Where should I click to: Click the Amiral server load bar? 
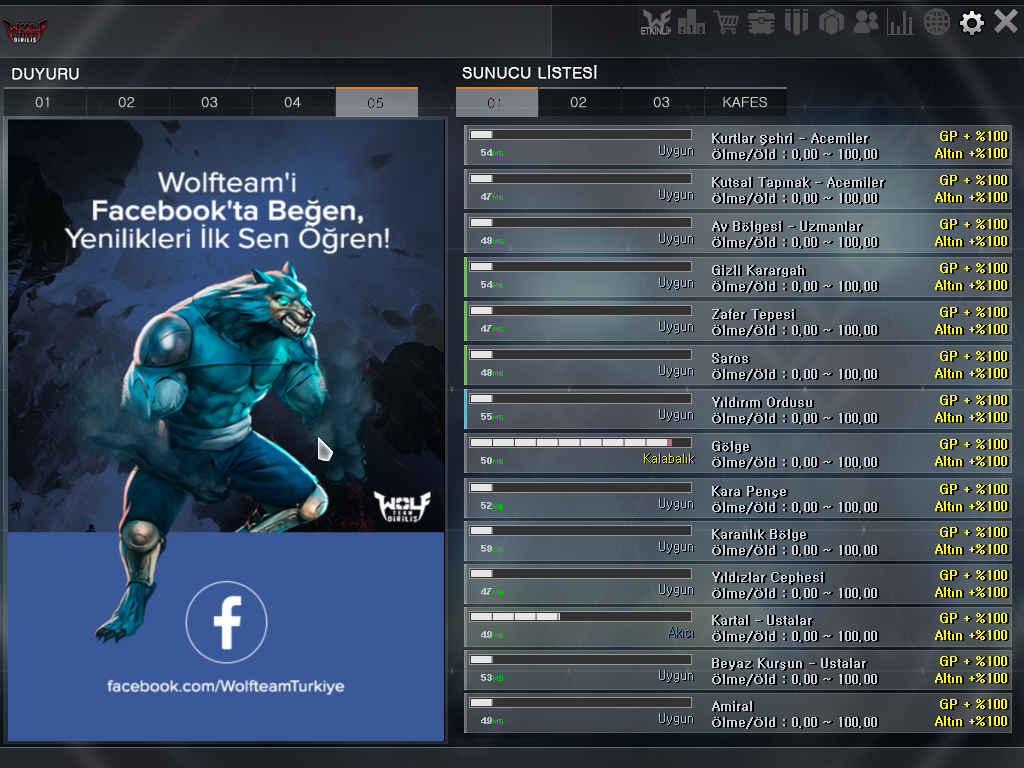(x=581, y=703)
